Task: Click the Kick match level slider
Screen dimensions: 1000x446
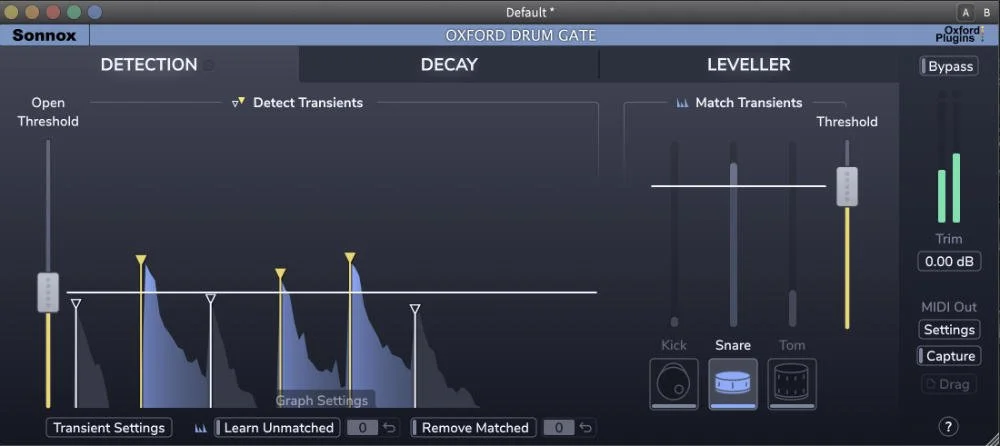Action: tap(674, 234)
